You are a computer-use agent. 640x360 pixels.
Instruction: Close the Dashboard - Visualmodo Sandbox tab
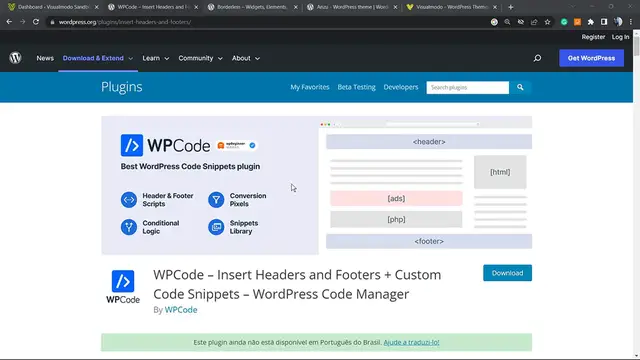click(x=97, y=7)
